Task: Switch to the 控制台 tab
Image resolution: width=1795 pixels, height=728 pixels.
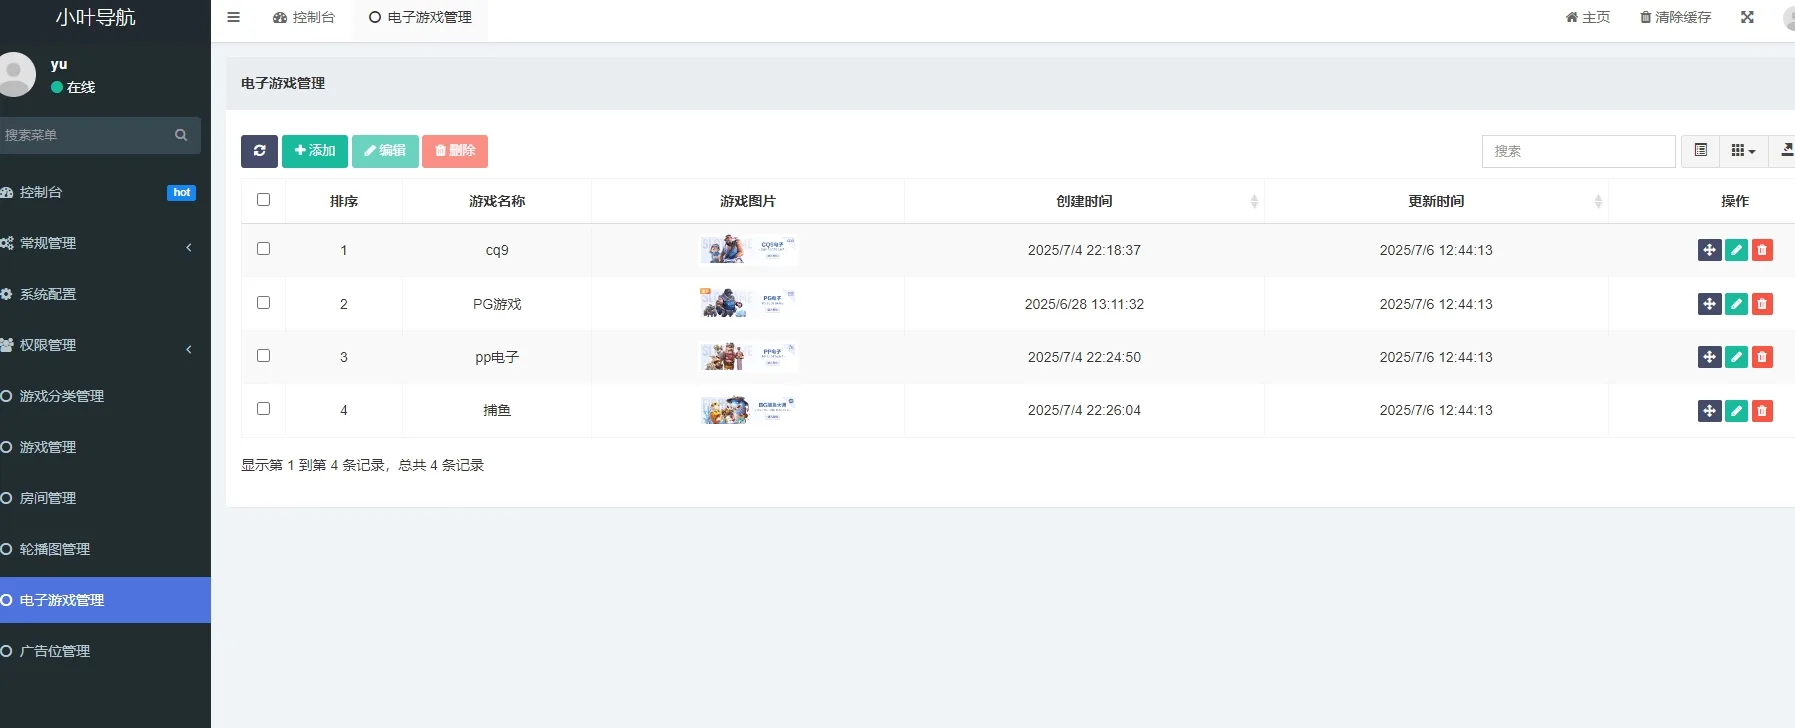Action: [304, 18]
